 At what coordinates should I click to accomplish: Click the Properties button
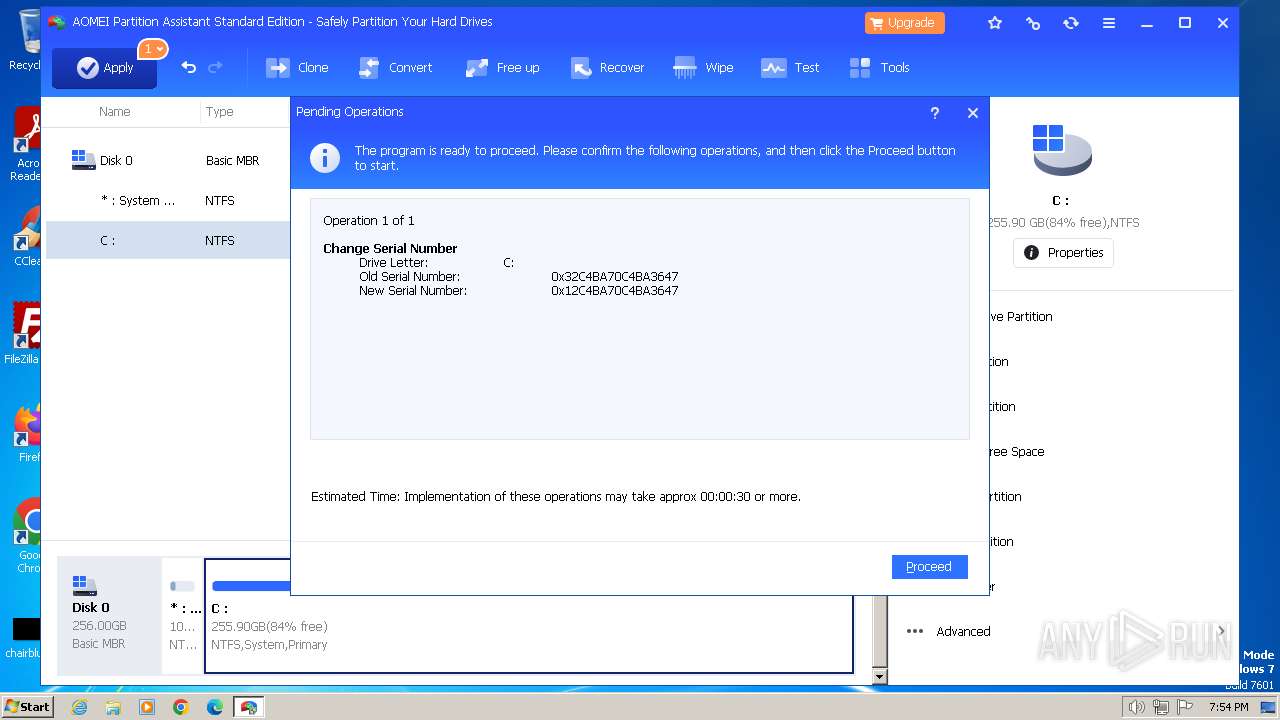(x=1063, y=253)
